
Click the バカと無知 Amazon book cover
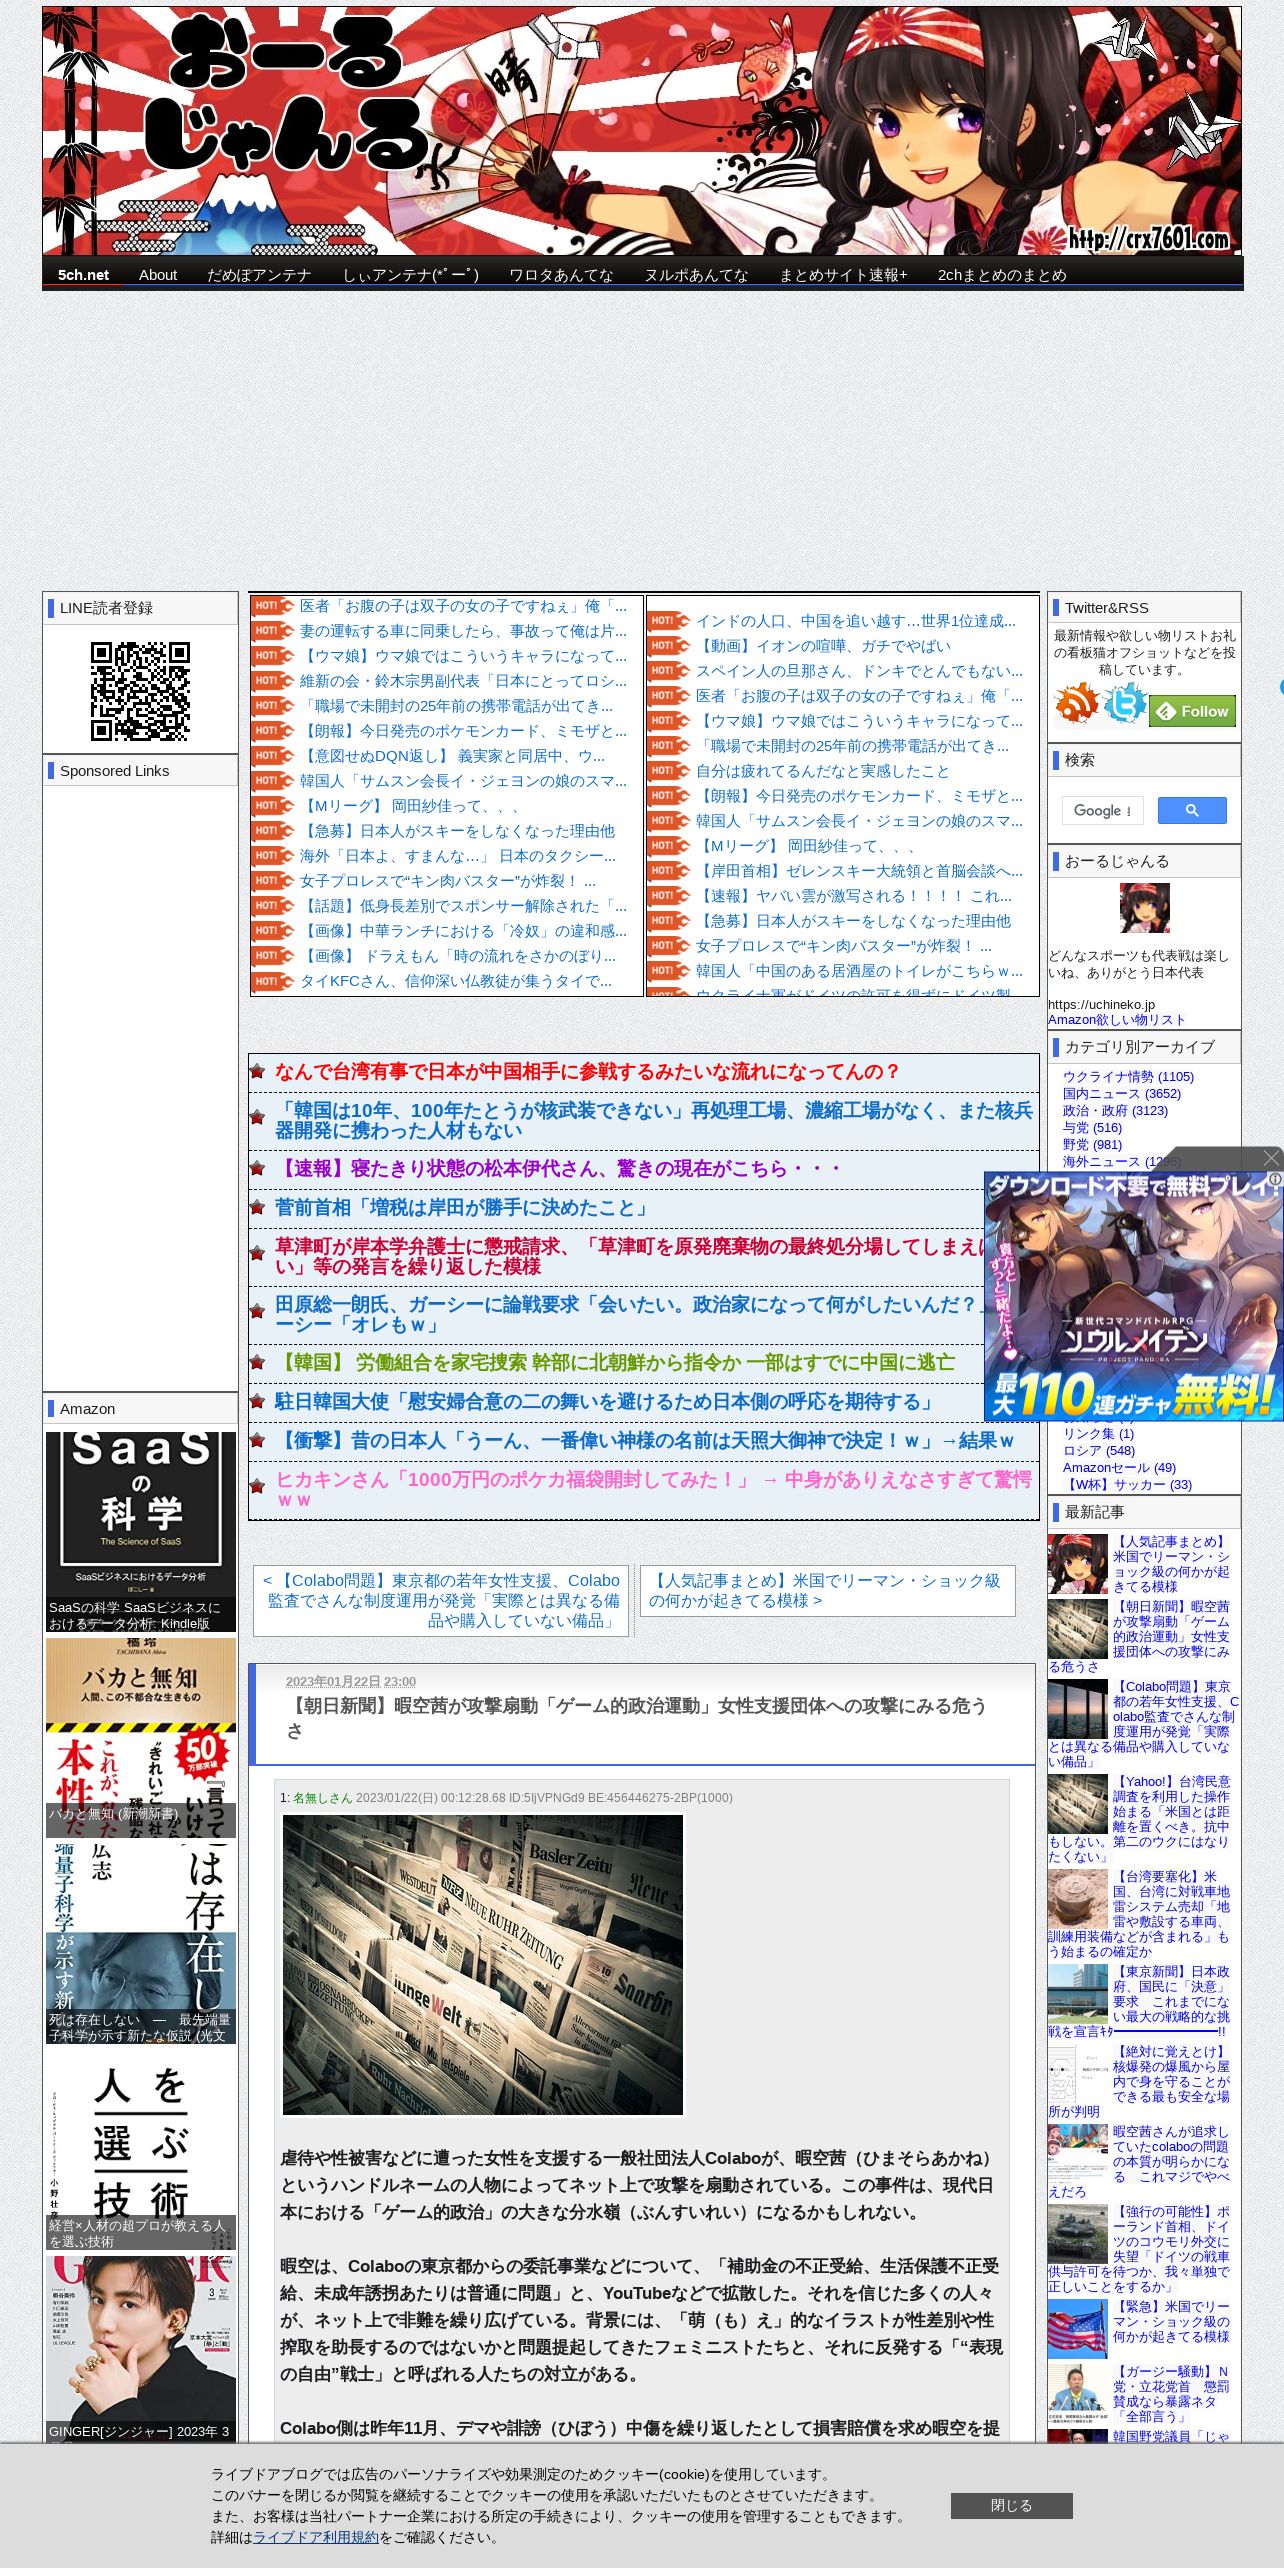click(141, 1737)
